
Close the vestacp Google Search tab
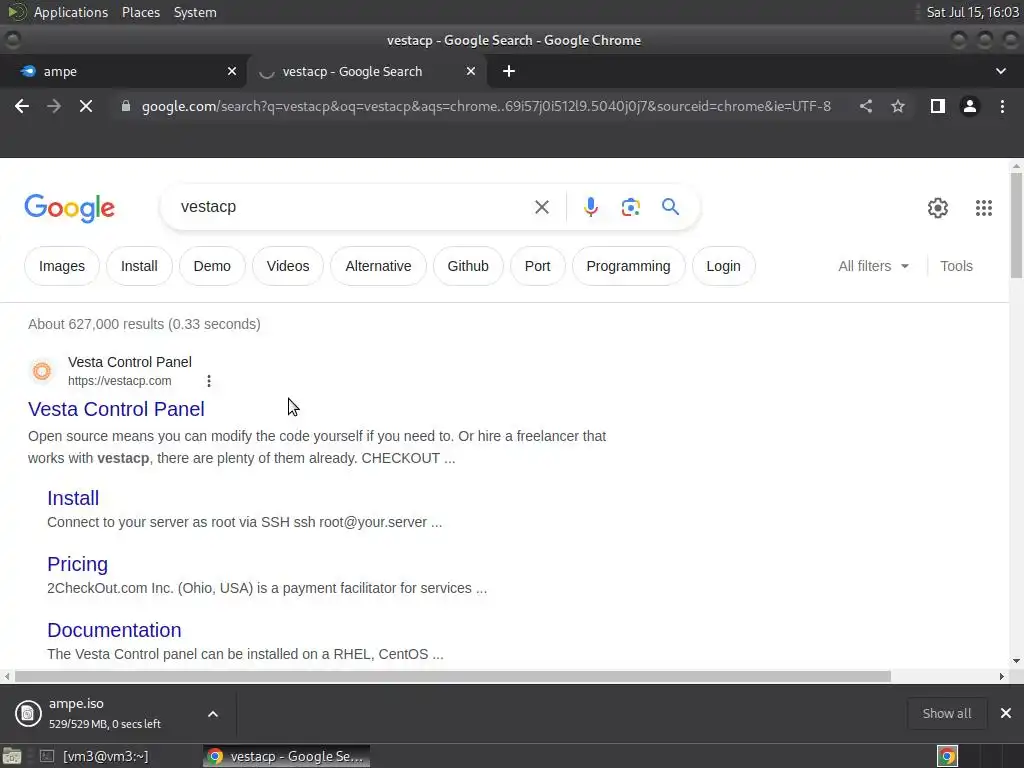tap(471, 71)
